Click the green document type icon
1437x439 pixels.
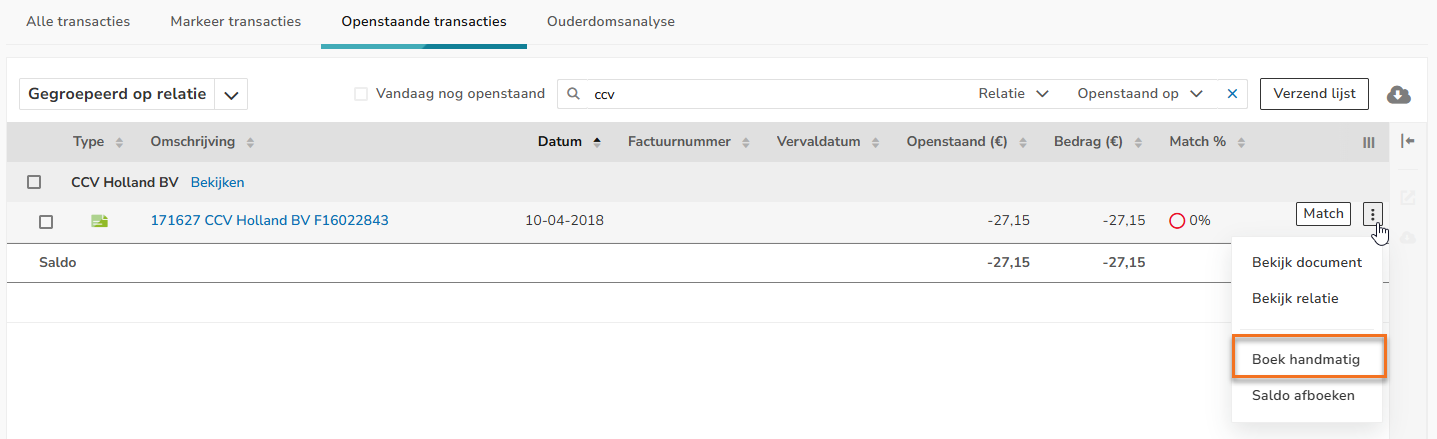pyautogui.click(x=99, y=221)
